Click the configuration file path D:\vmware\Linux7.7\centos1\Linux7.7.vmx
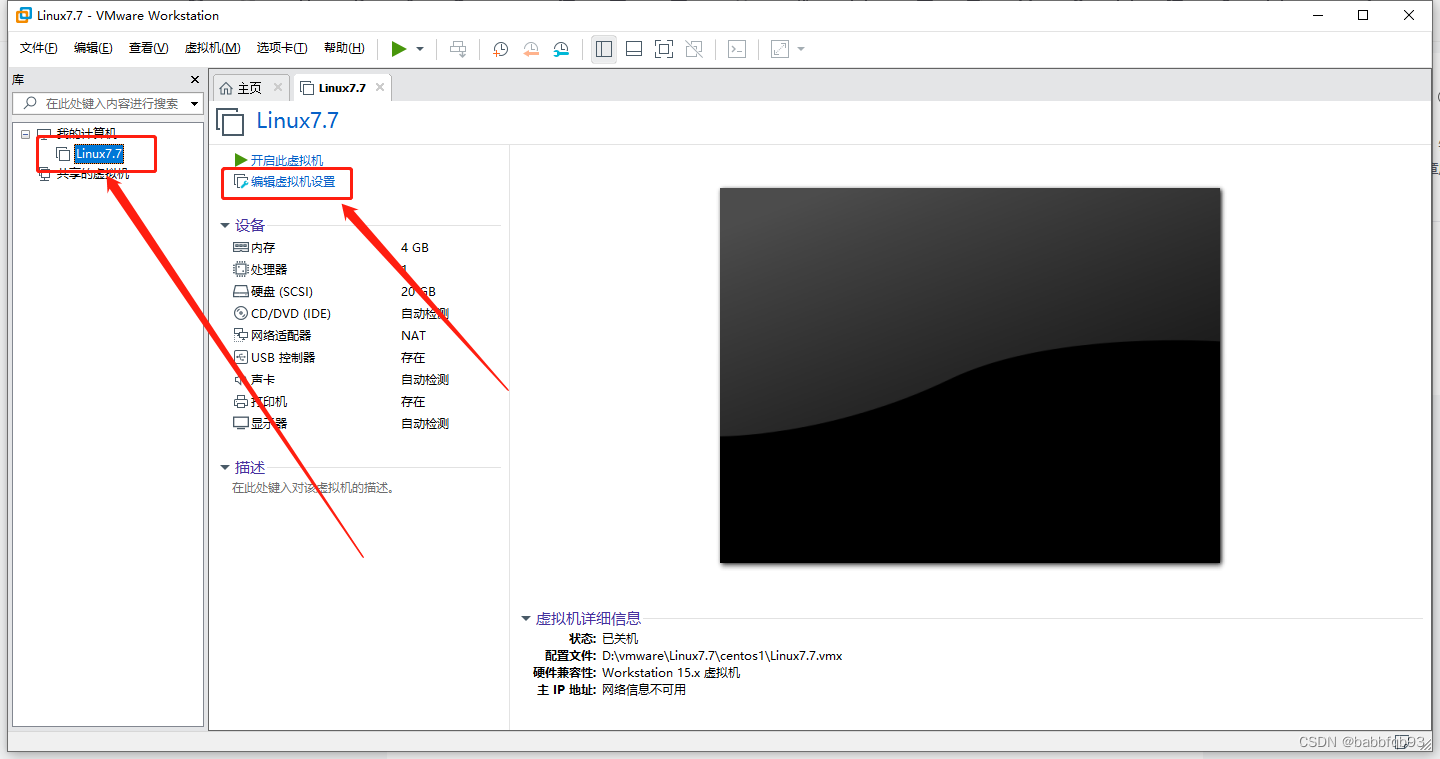 pos(722,656)
